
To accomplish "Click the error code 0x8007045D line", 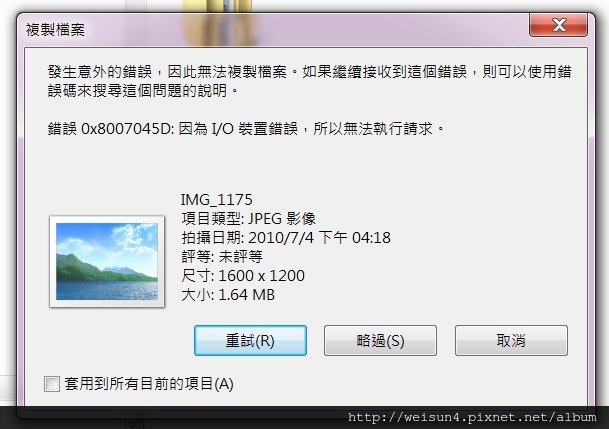I will [x=246, y=129].
